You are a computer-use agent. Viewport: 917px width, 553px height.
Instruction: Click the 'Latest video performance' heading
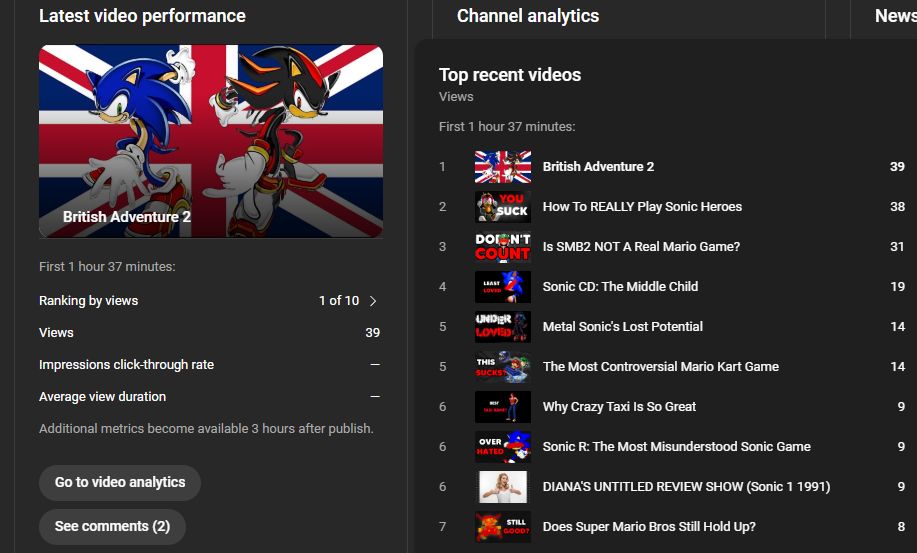click(142, 16)
